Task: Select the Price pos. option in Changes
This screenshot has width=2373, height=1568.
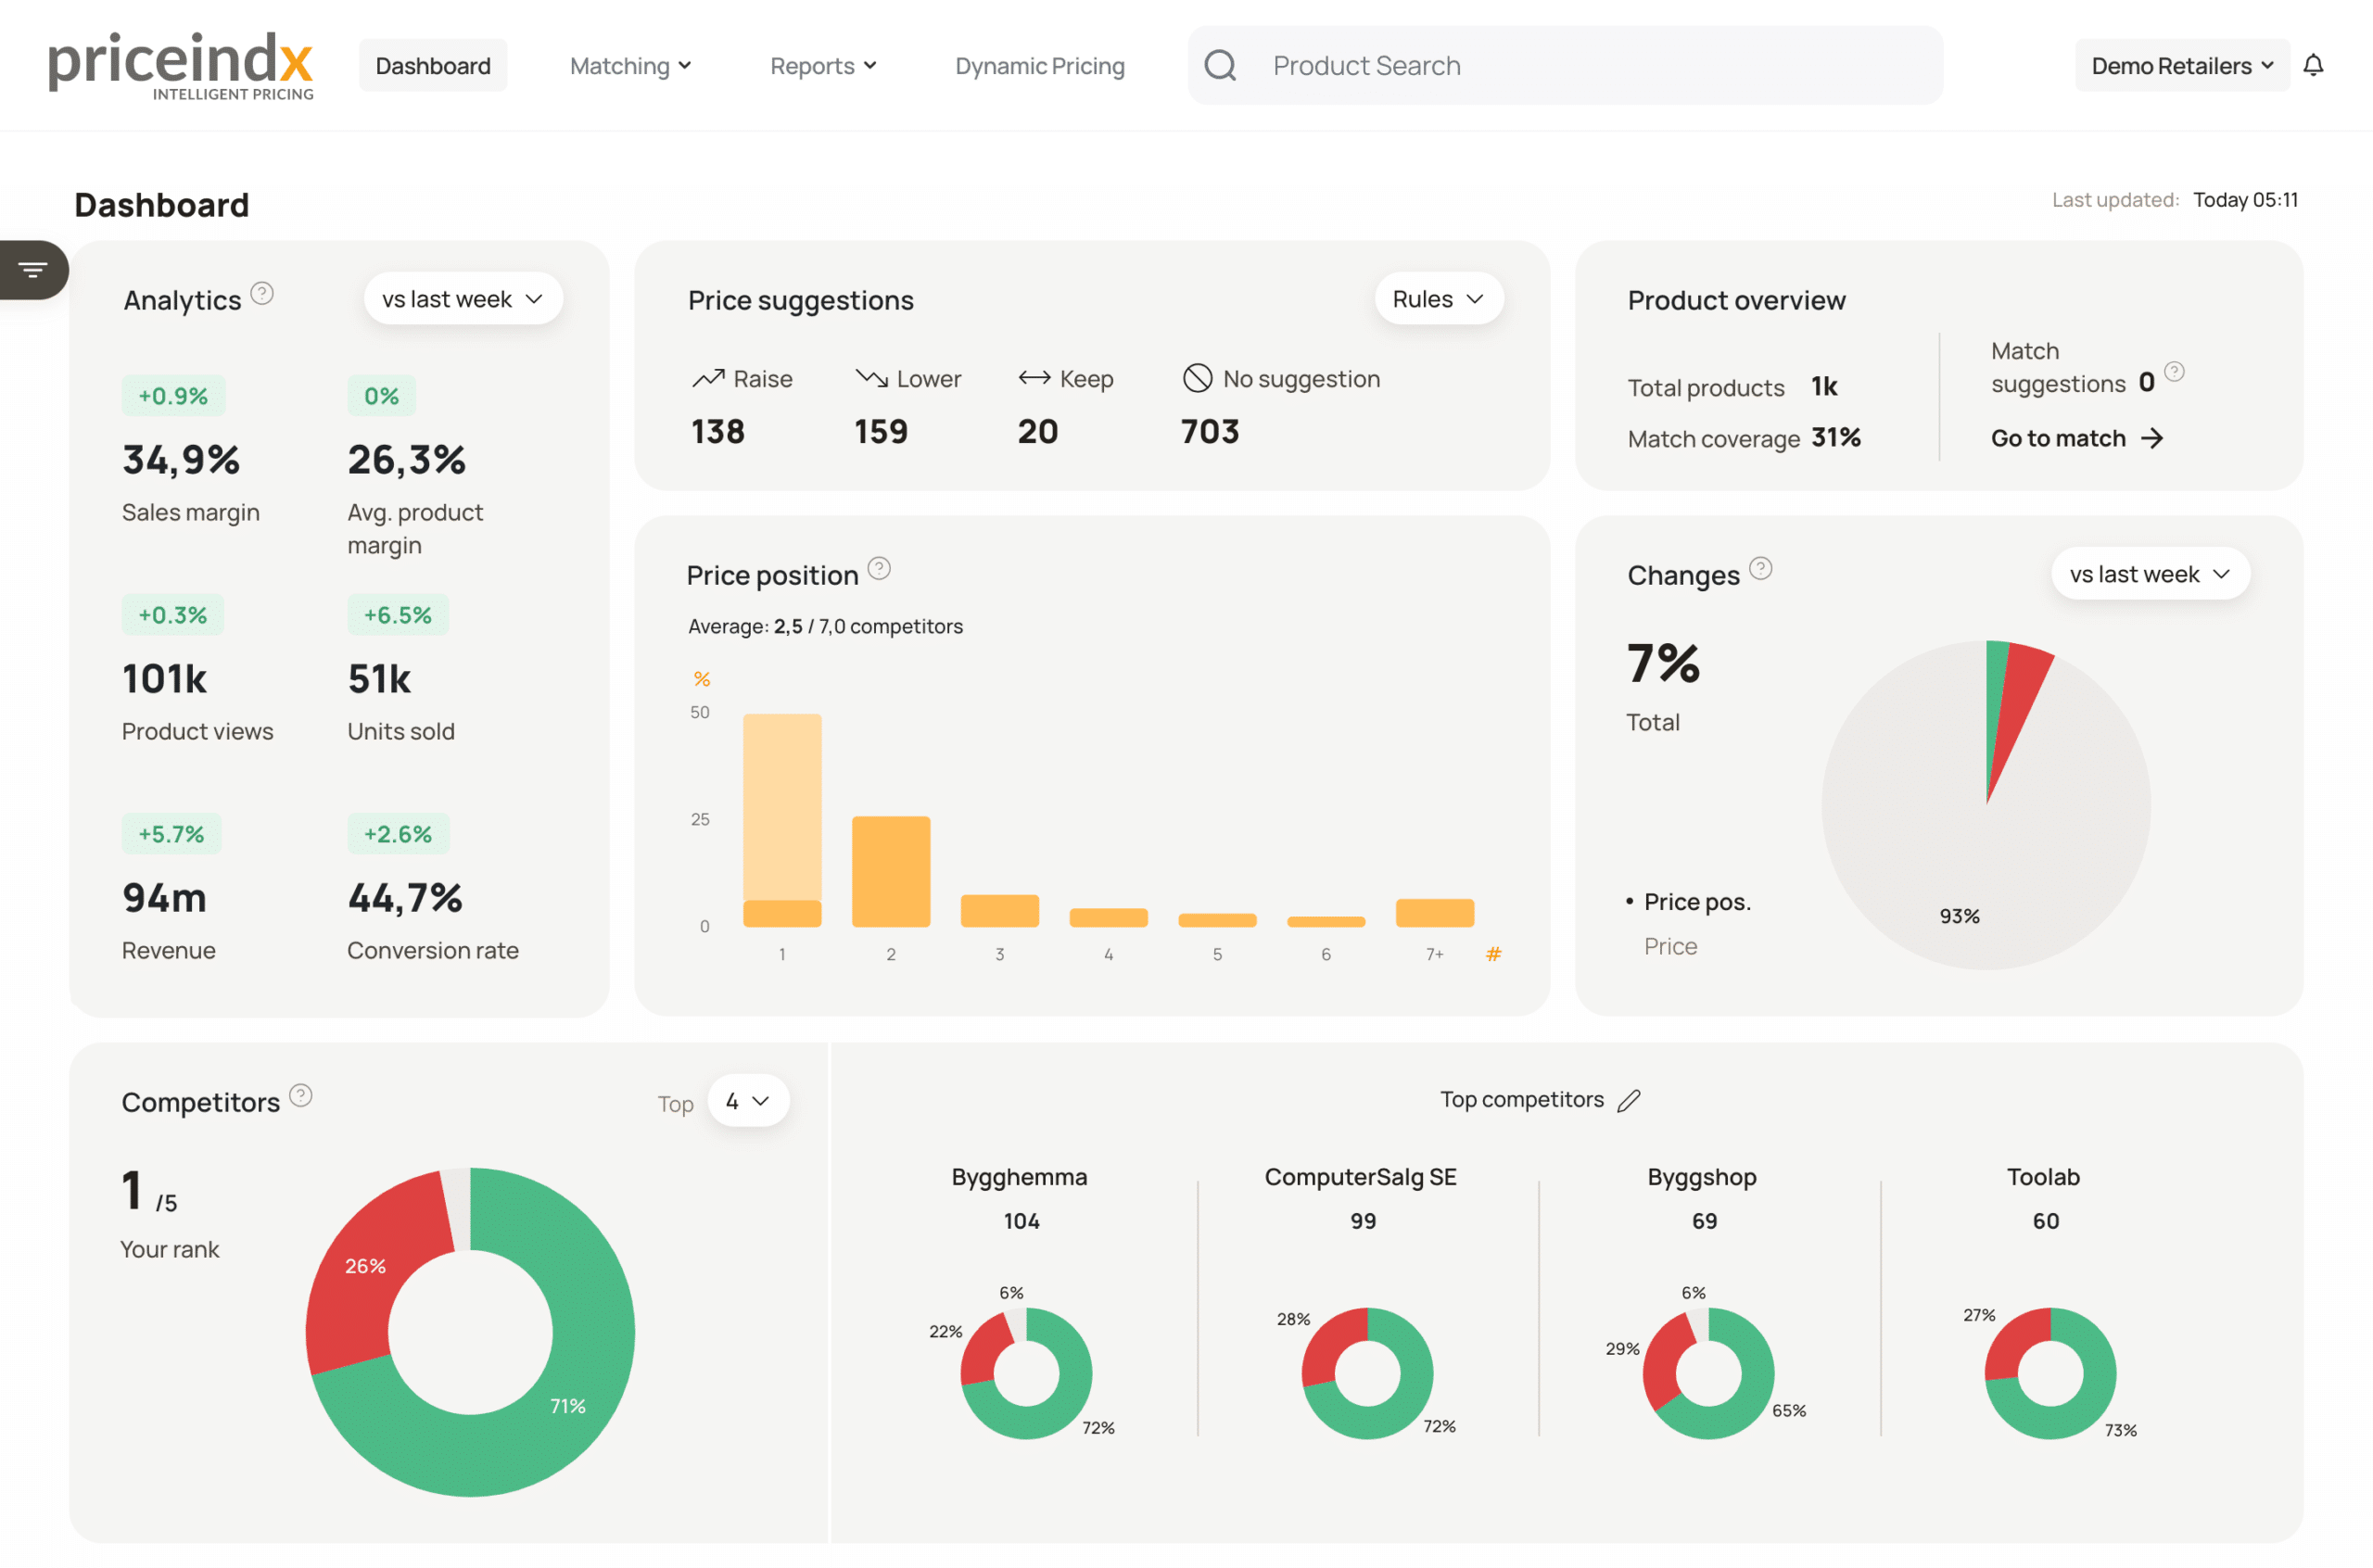Action: coord(1696,901)
